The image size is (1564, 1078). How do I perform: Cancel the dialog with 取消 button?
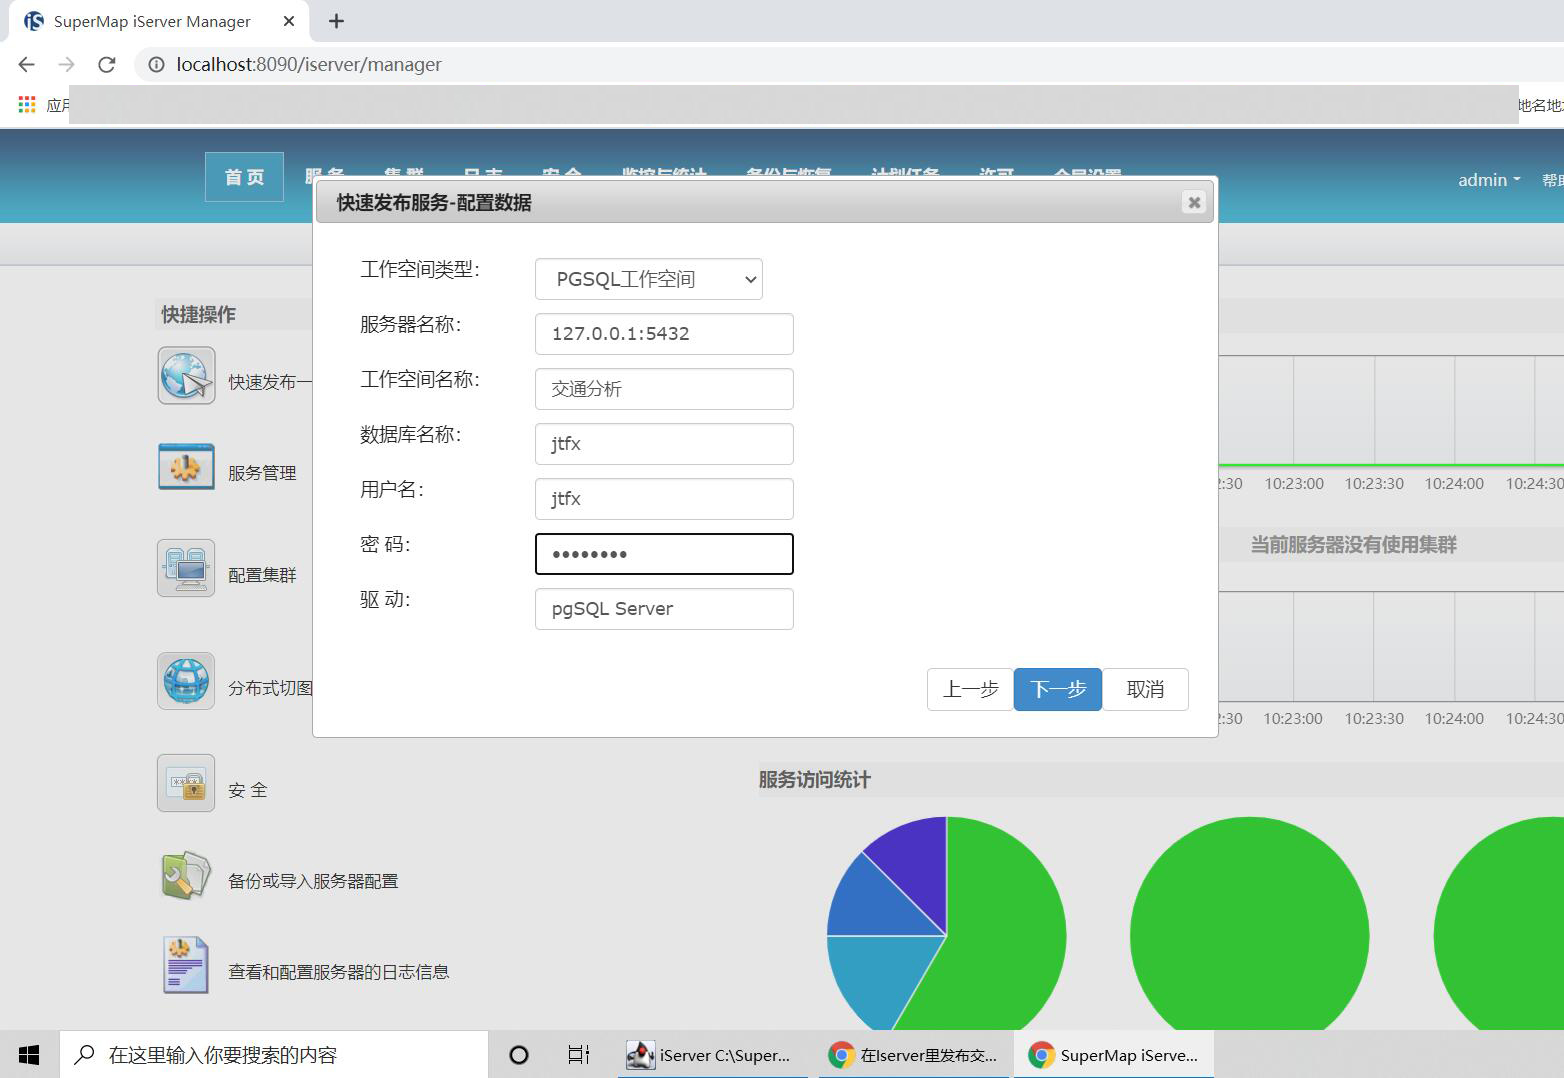[1145, 689]
